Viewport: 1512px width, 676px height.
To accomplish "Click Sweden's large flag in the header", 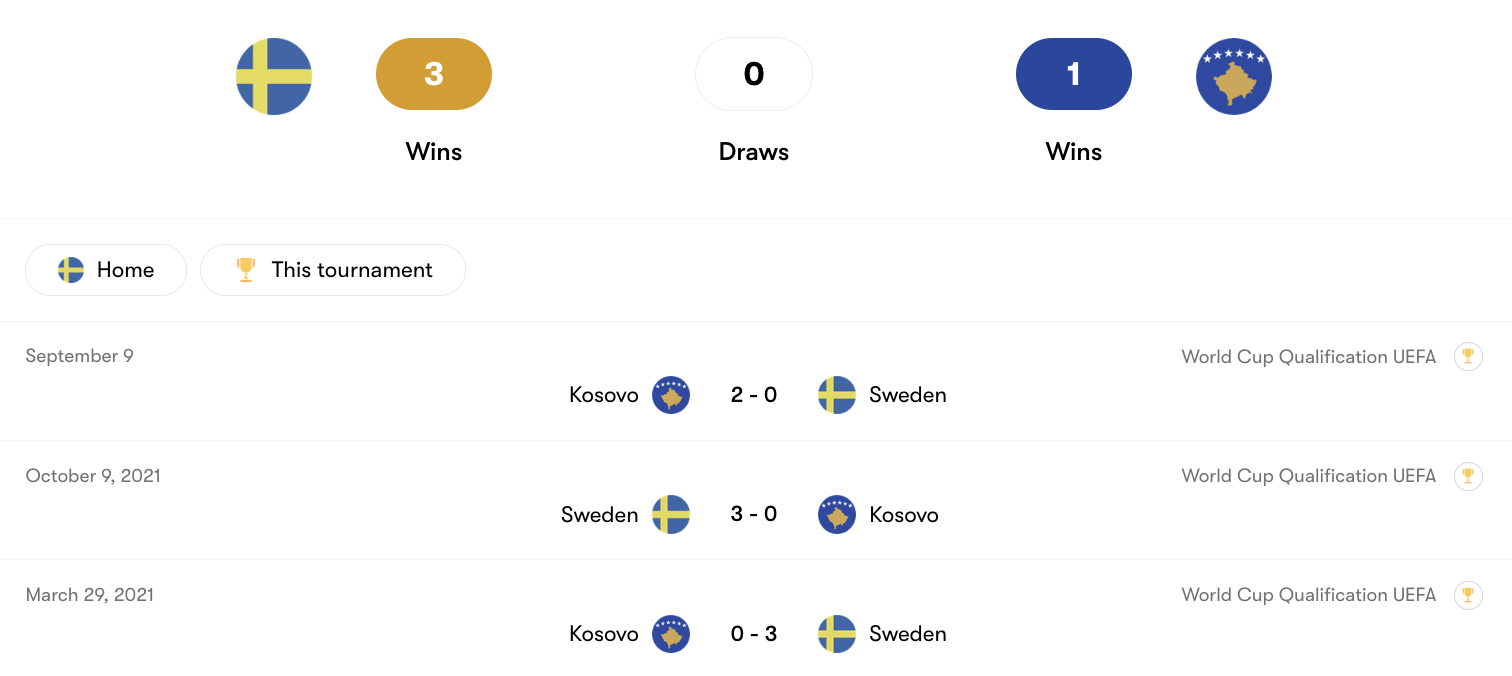I will pyautogui.click(x=274, y=76).
